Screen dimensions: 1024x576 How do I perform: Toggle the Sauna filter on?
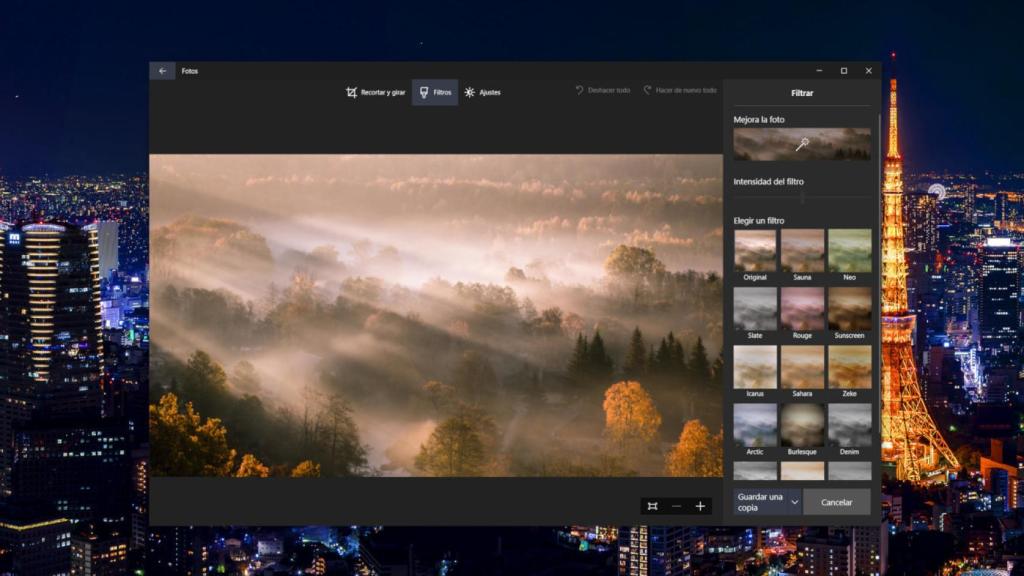[801, 249]
